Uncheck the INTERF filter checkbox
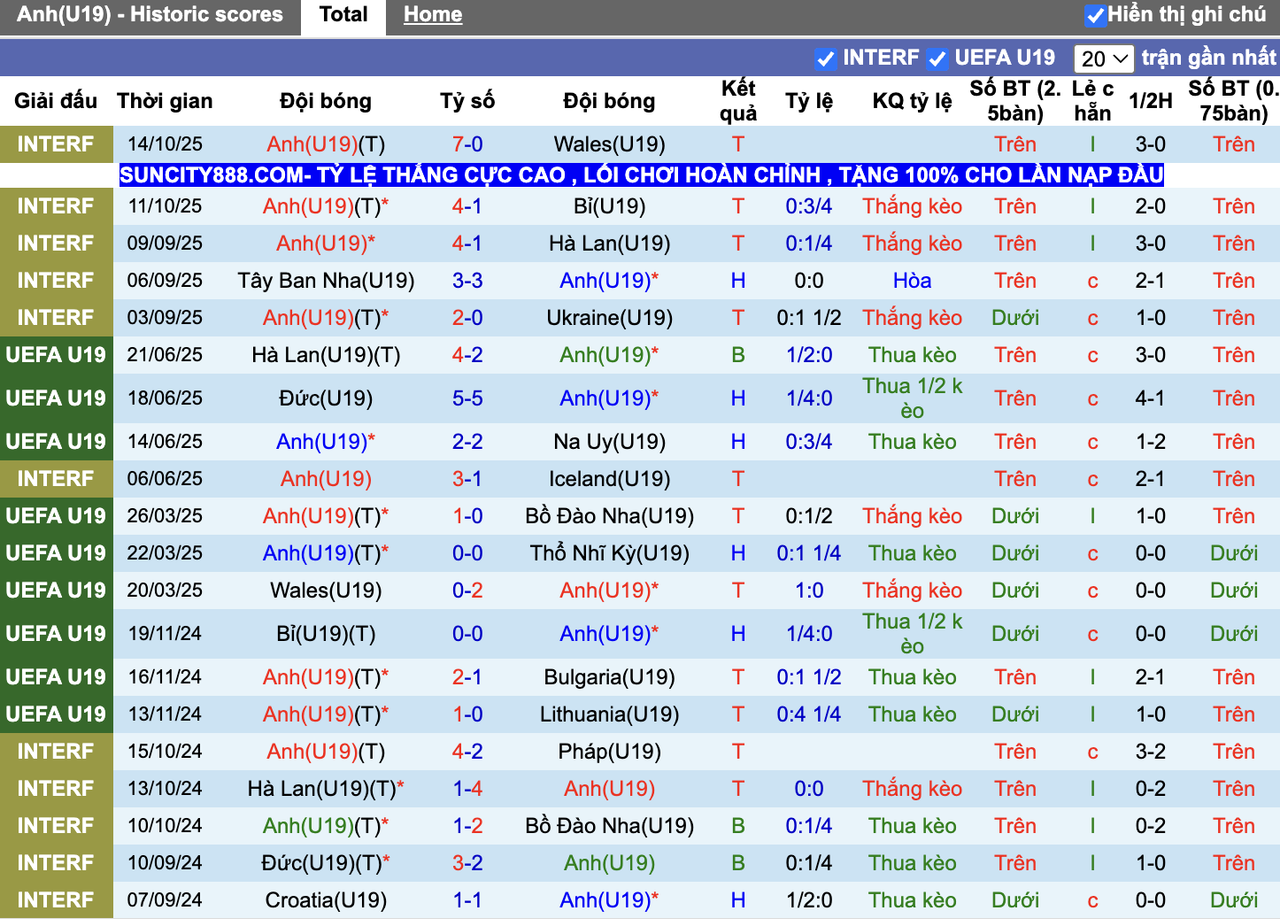The width and height of the screenshot is (1280, 919). click(825, 58)
